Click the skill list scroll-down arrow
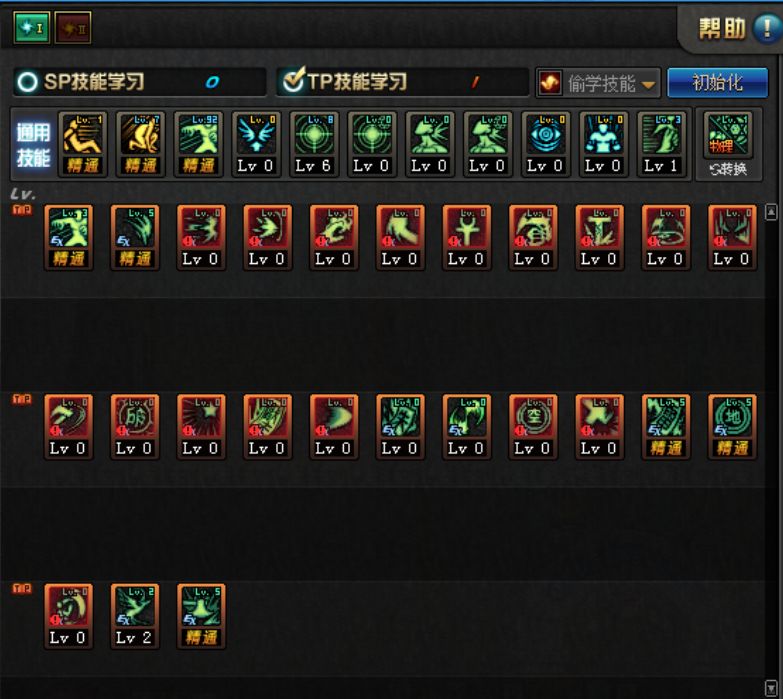Screen dimensions: 783x699 tap(771, 687)
